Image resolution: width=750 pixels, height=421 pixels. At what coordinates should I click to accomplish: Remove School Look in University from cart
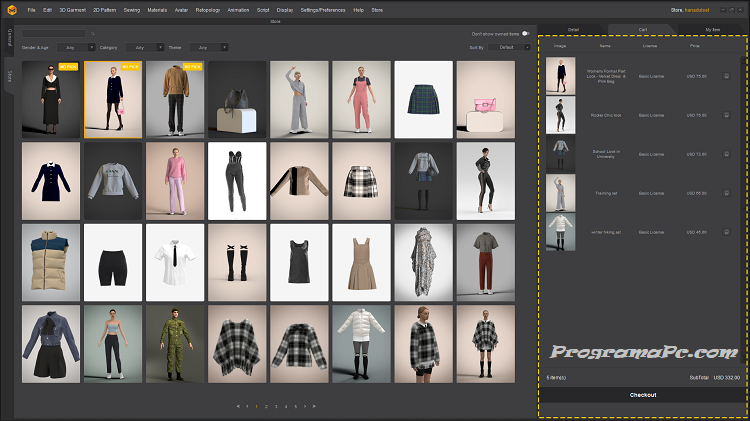coord(726,154)
